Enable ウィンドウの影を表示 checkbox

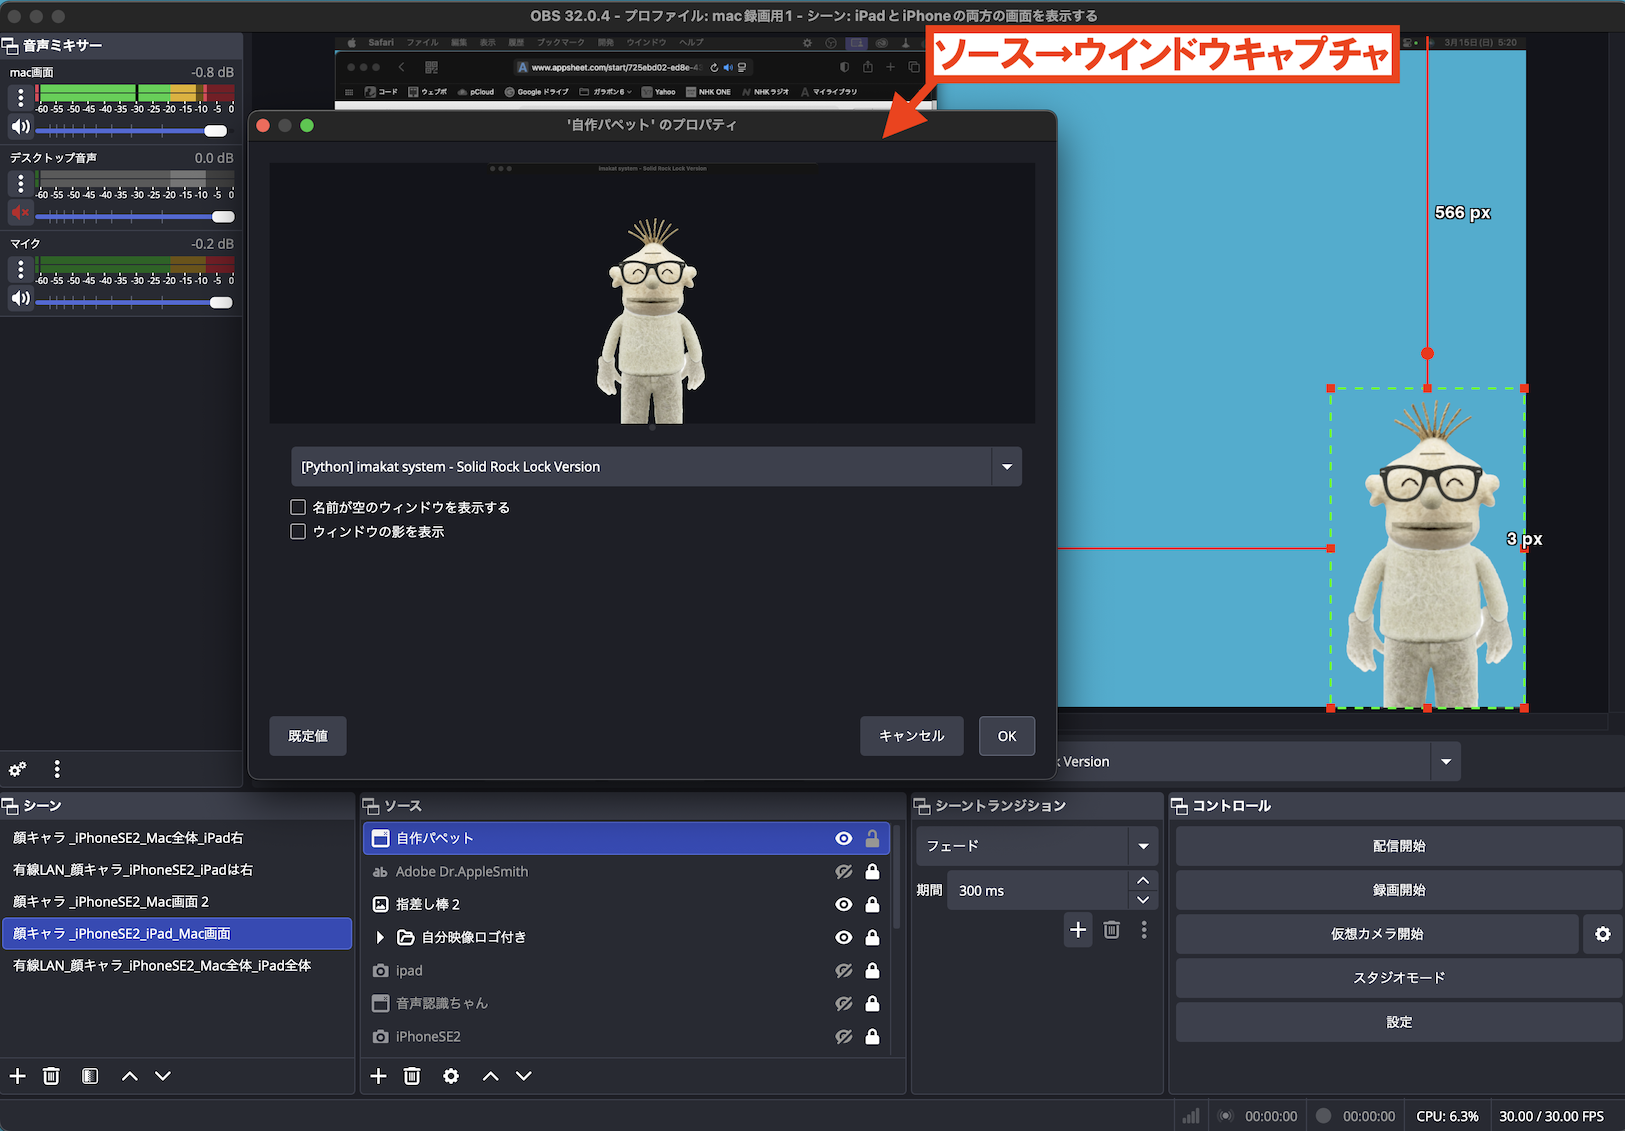coord(298,531)
